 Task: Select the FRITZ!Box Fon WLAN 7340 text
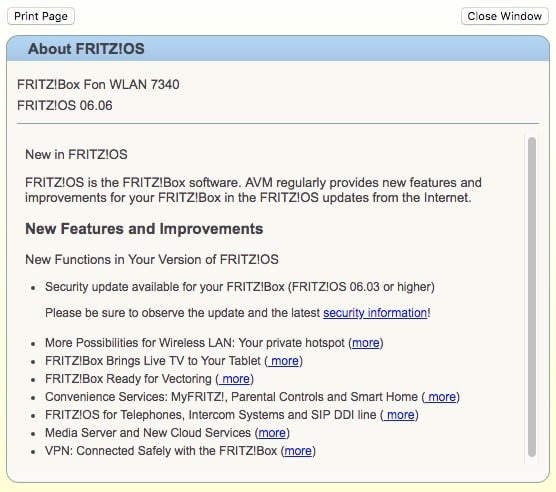(x=98, y=84)
